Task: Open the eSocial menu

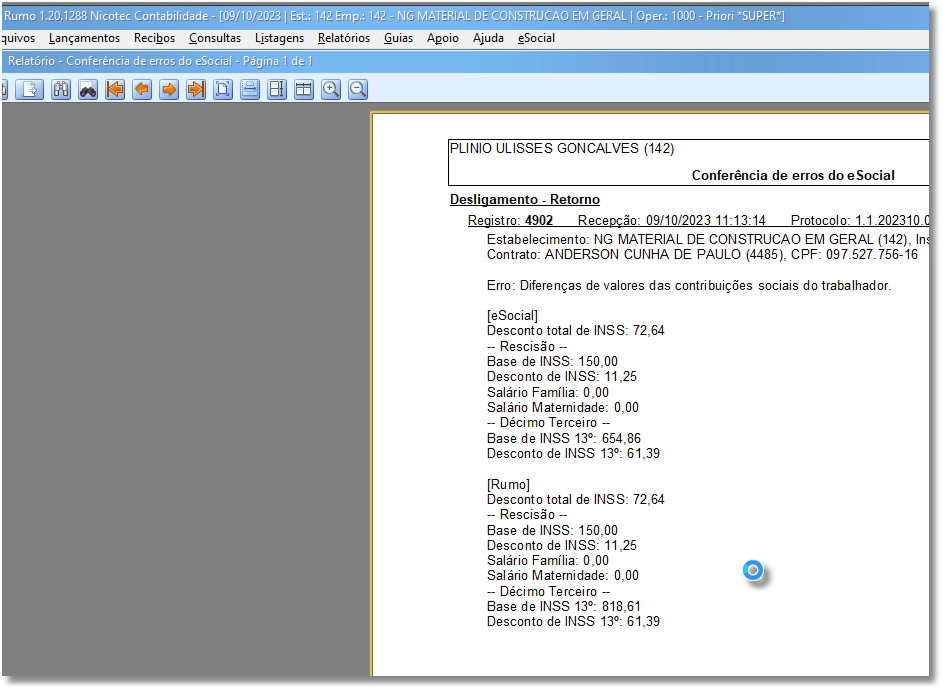Action: (536, 38)
